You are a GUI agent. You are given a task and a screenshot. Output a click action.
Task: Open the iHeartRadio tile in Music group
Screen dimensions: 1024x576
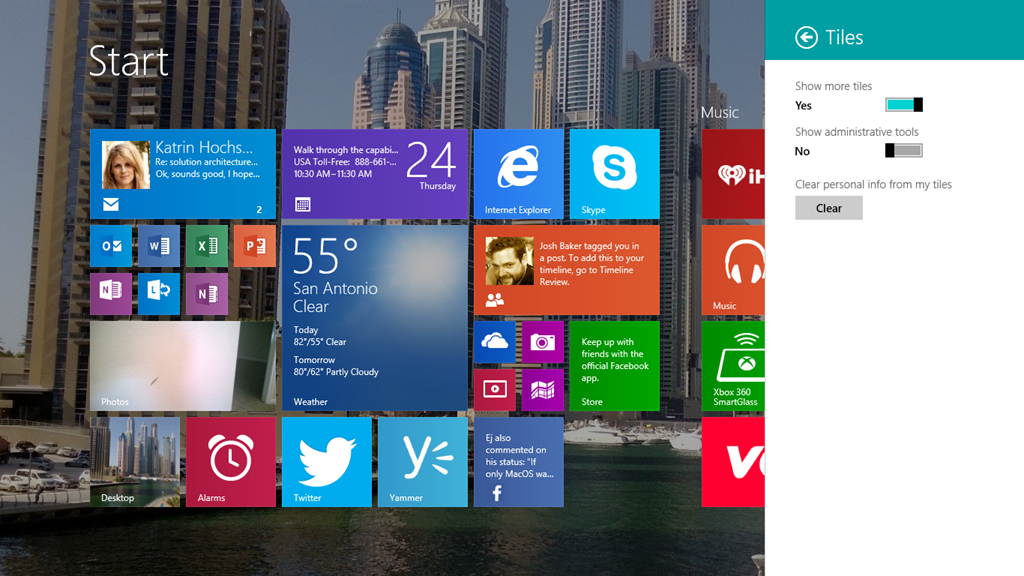(733, 174)
